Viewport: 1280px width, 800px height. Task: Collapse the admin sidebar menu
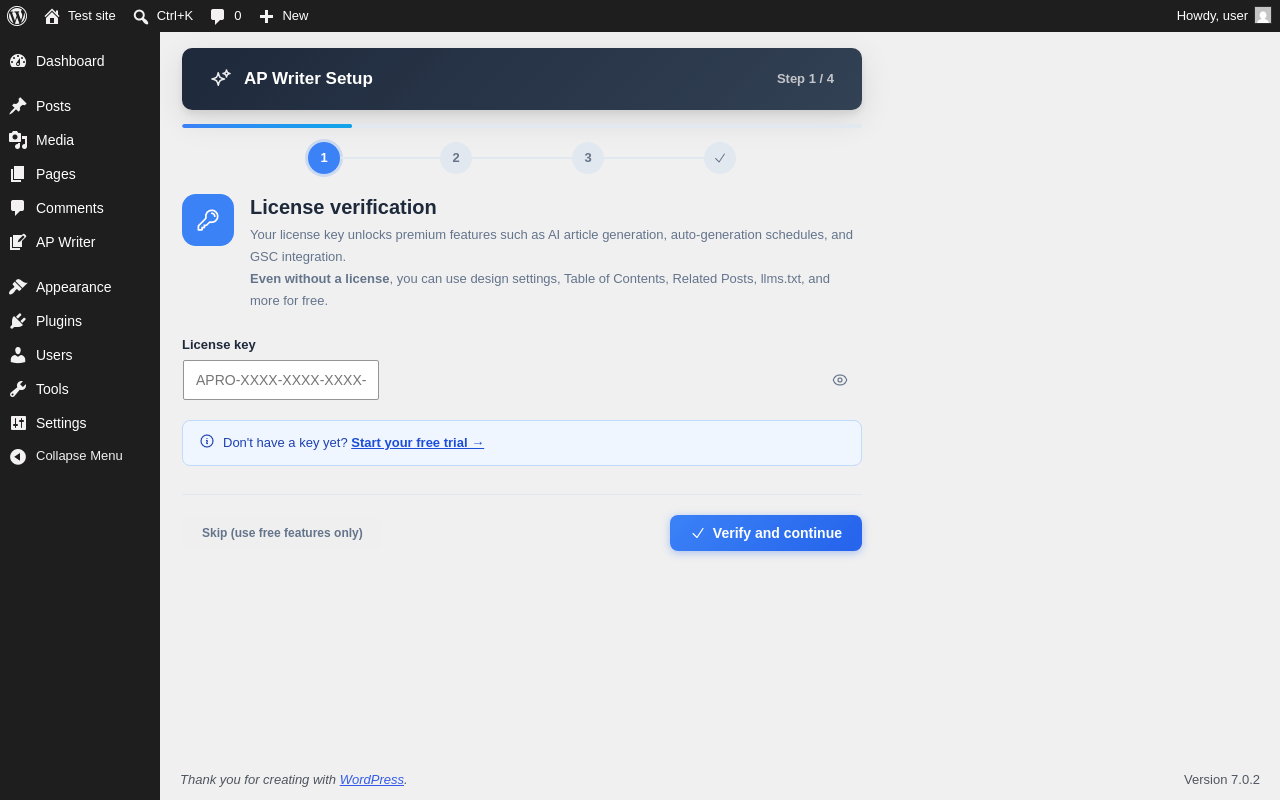tap(80, 456)
